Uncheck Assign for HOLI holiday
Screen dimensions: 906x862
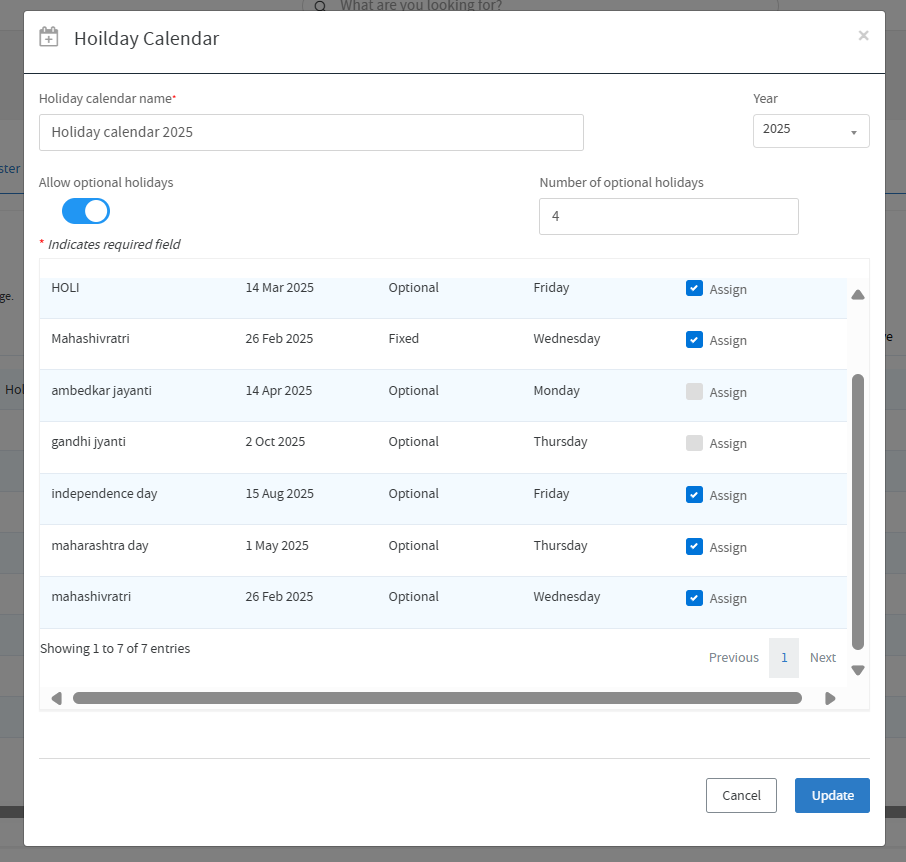(694, 288)
